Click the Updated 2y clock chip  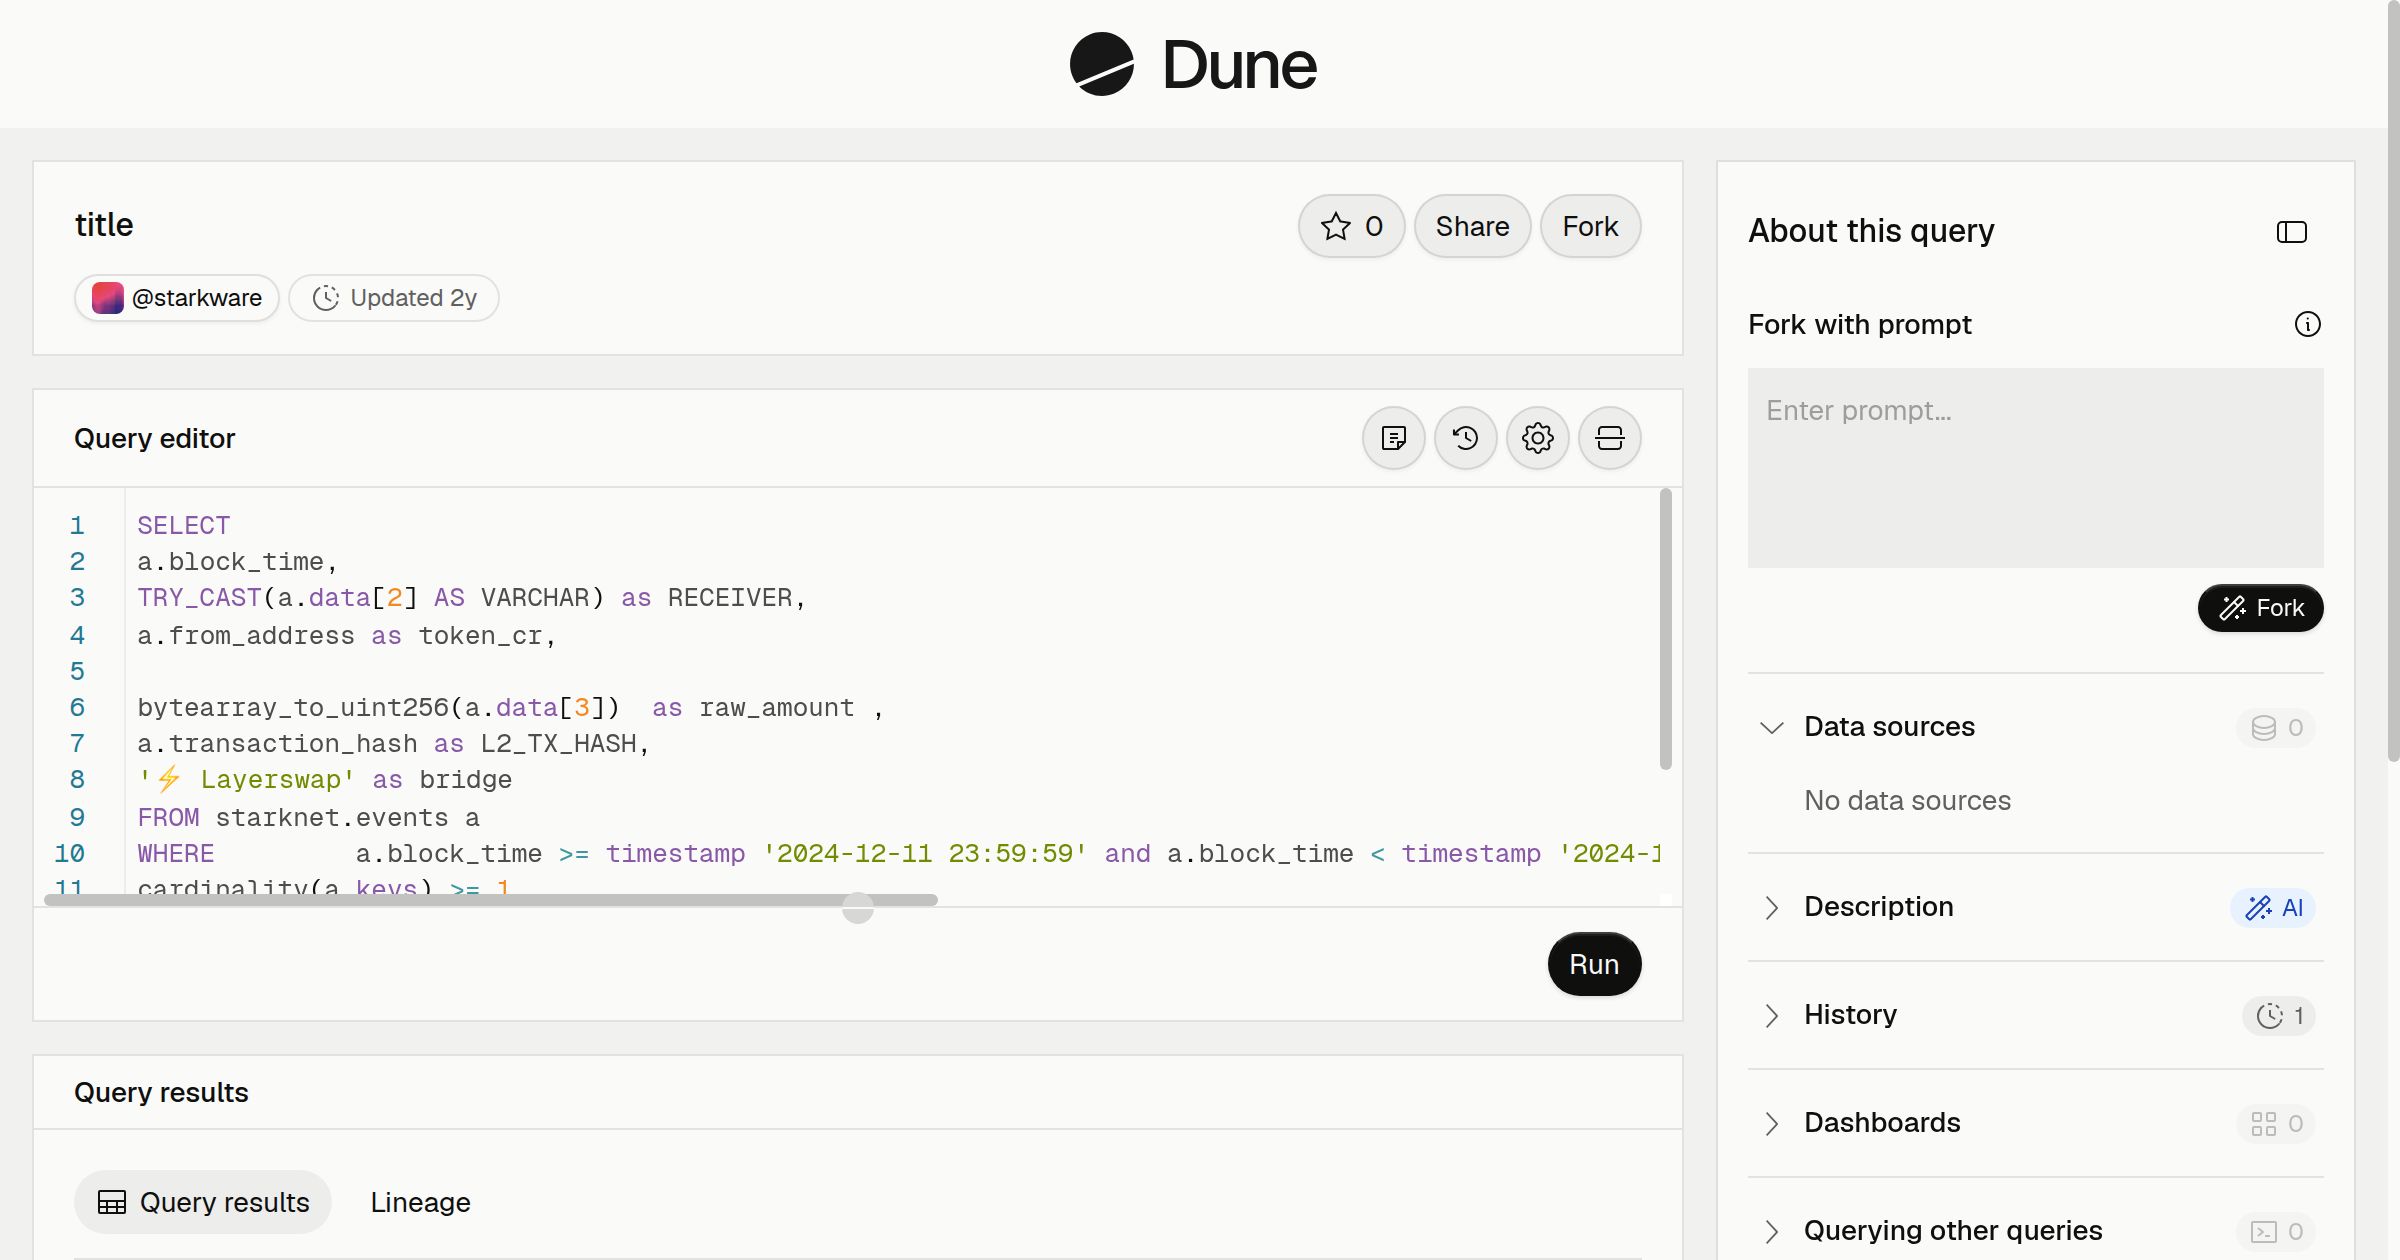tap(394, 298)
